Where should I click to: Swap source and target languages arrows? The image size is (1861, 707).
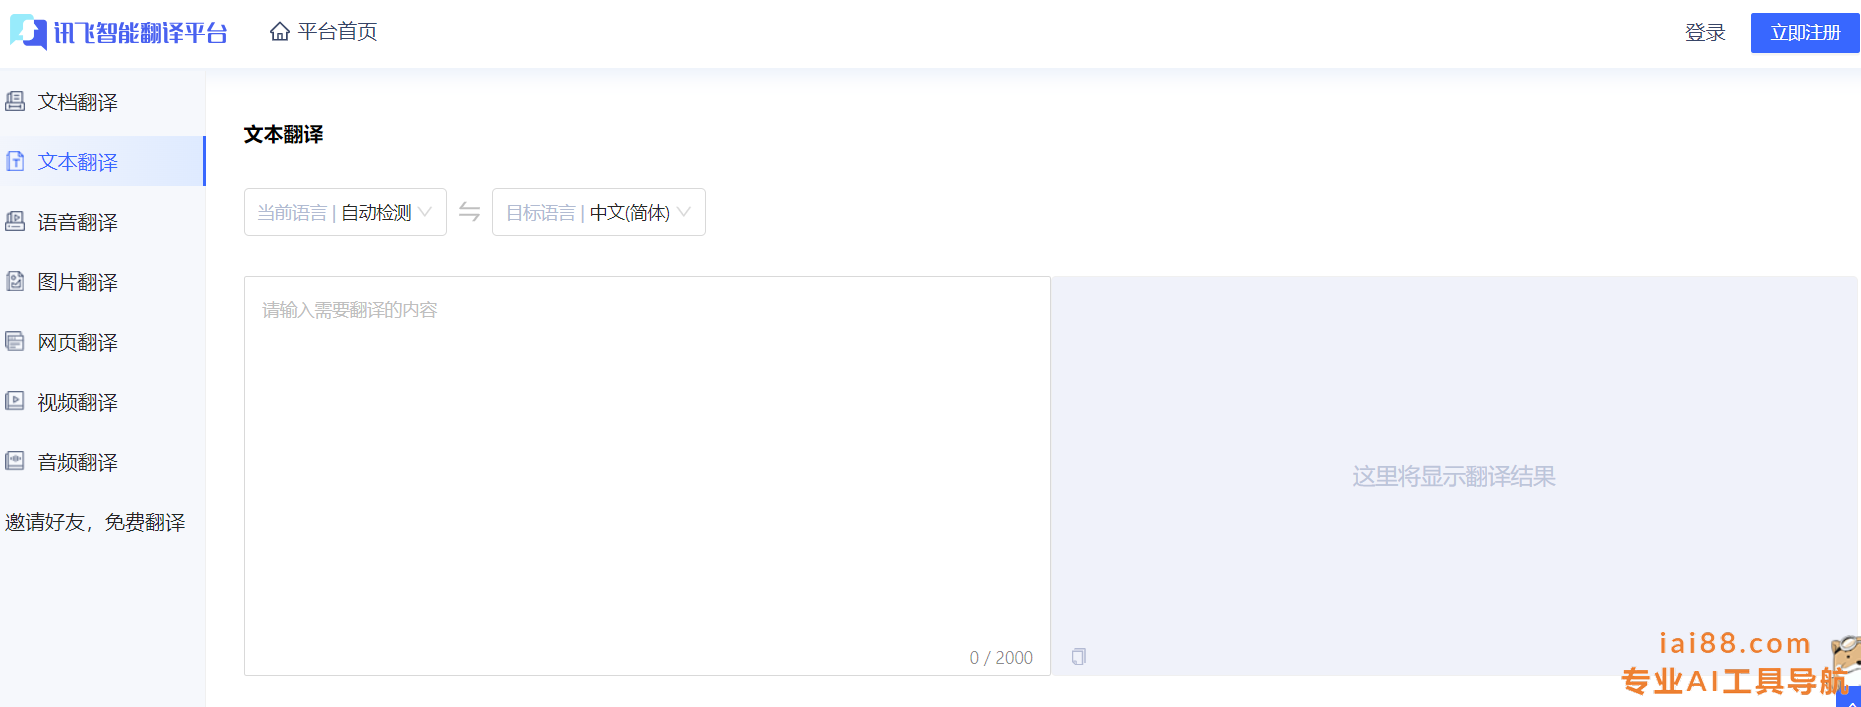(469, 212)
